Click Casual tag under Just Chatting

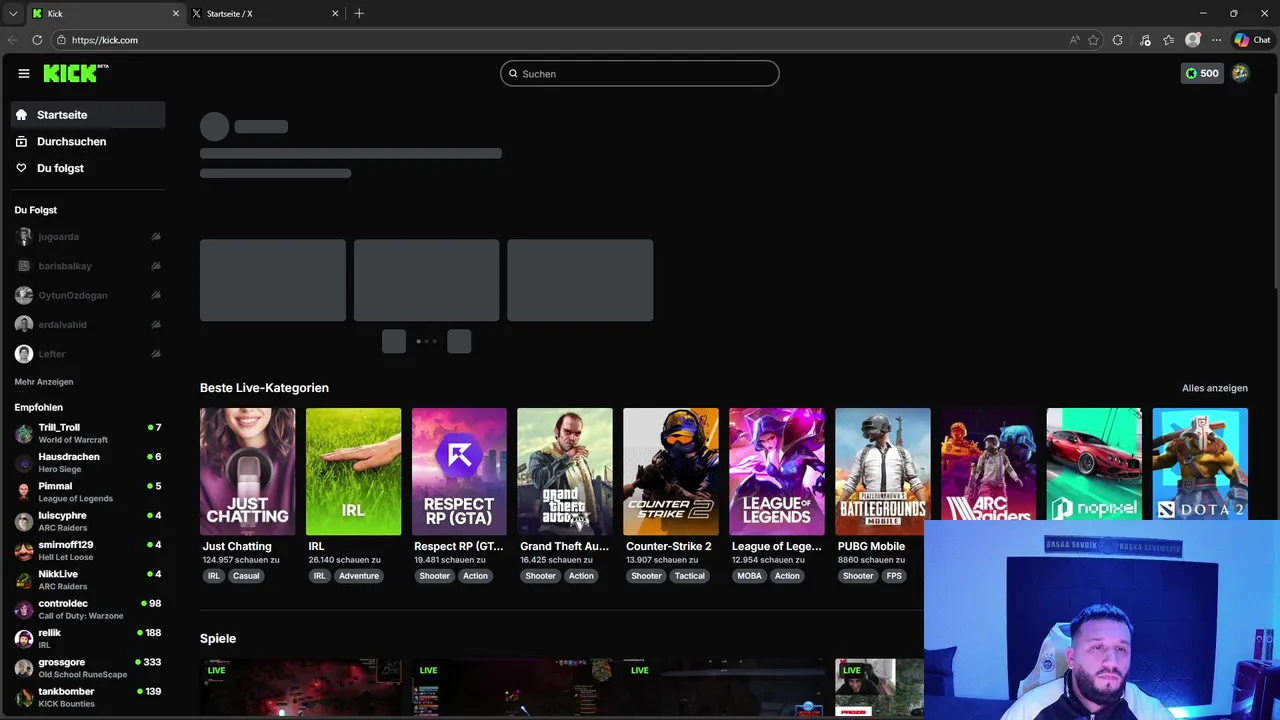click(246, 576)
